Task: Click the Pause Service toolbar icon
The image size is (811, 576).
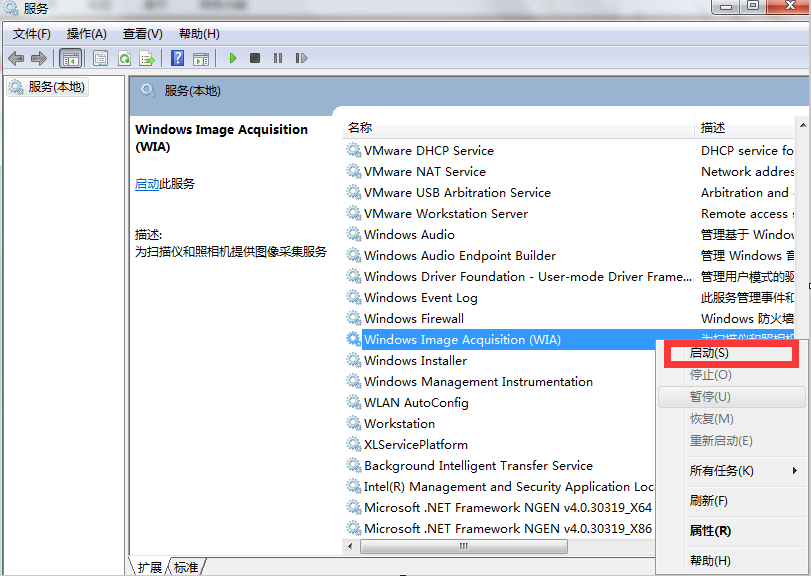Action: coord(277,58)
